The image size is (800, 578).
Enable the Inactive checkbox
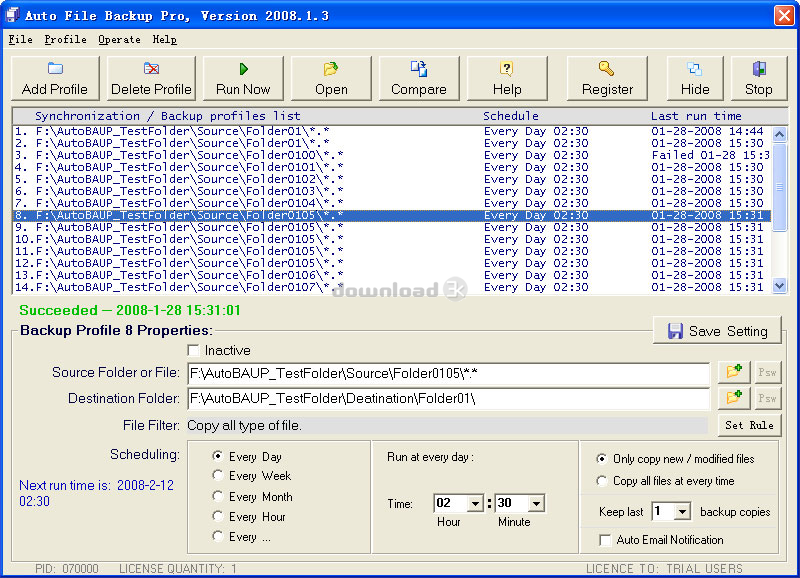tap(194, 351)
